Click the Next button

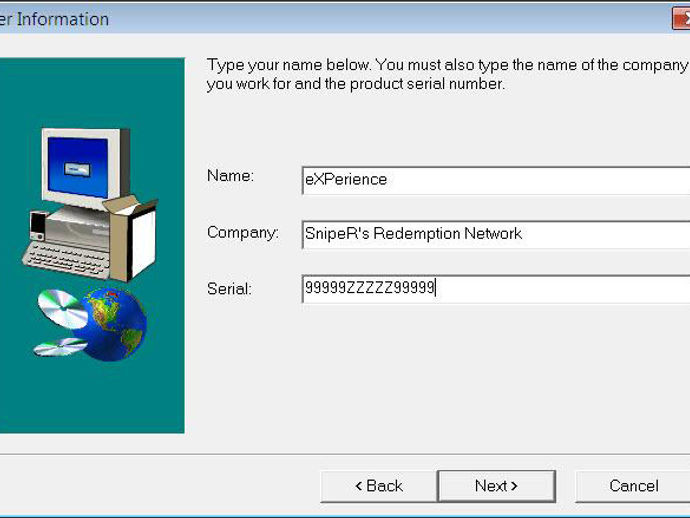click(x=496, y=486)
